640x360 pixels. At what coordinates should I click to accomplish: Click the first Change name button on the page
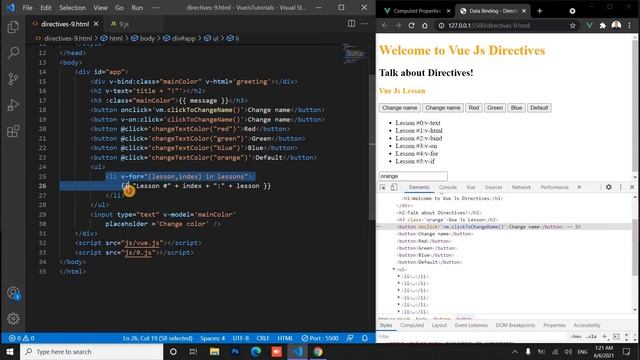pyautogui.click(x=400, y=108)
